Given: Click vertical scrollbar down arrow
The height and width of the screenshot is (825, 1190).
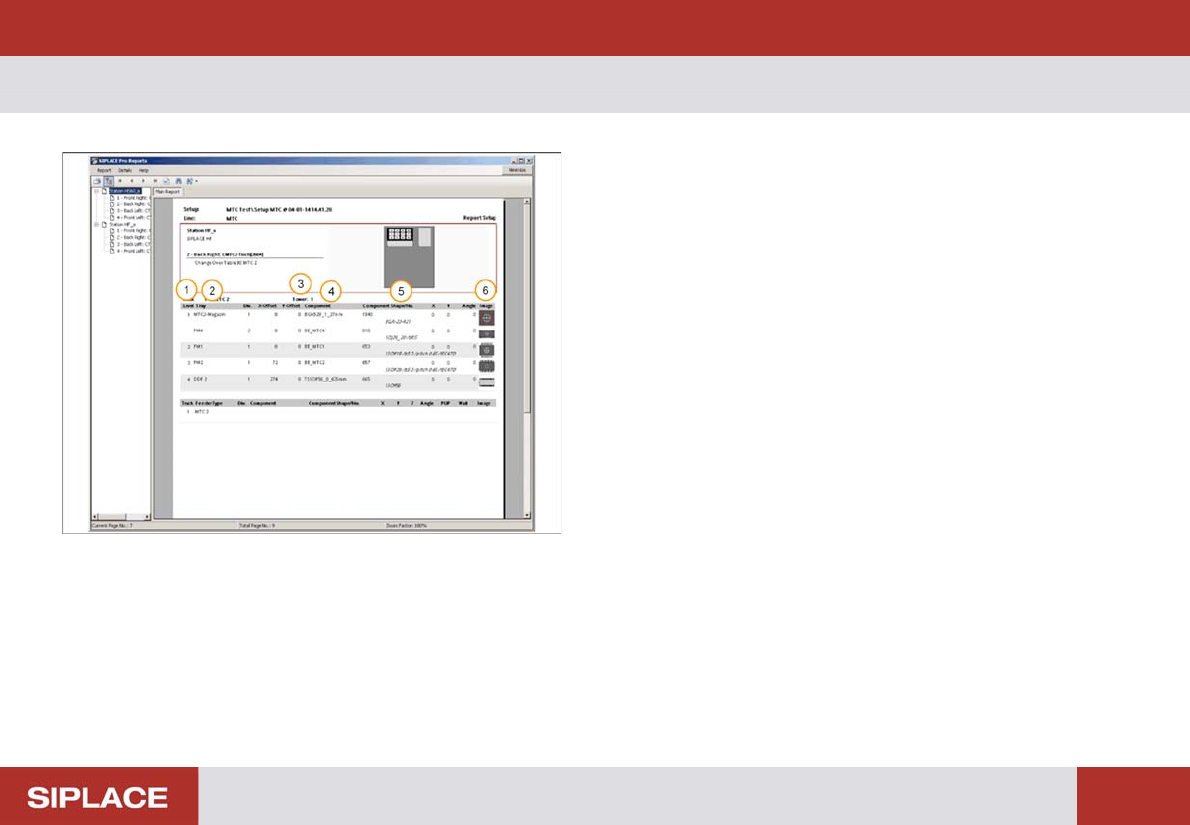Looking at the screenshot, I should 527,515.
